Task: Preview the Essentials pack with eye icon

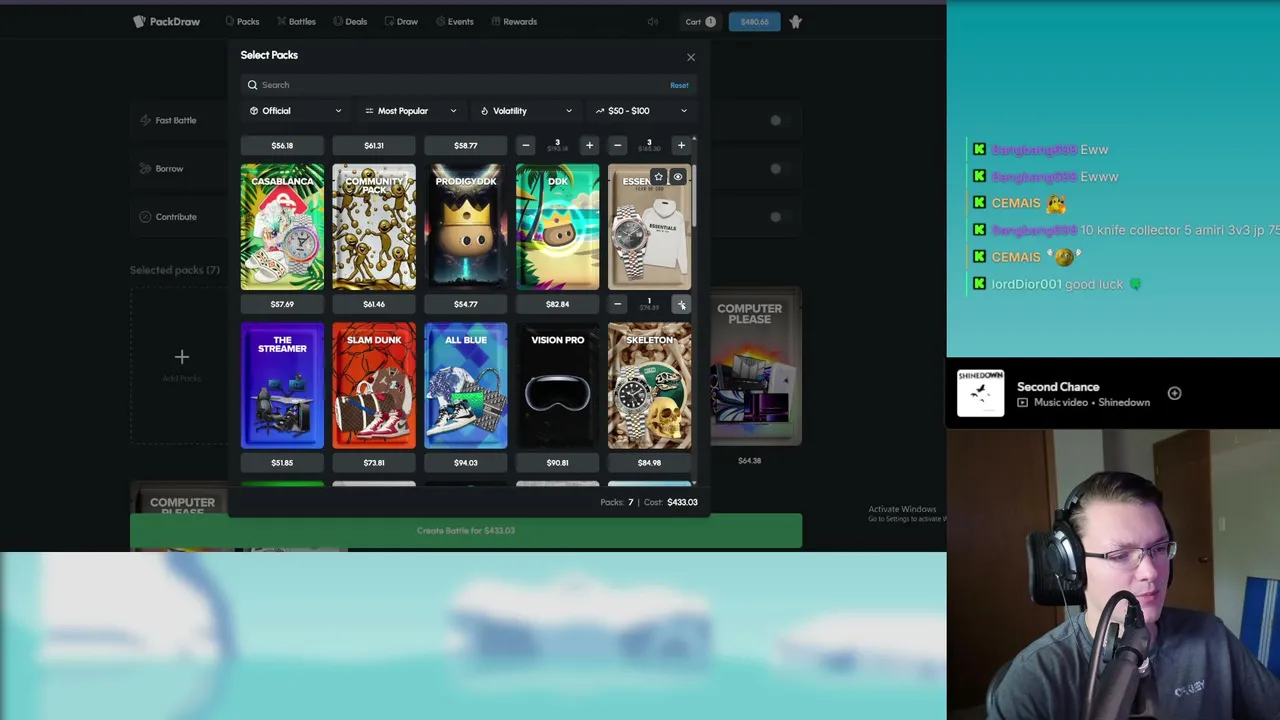Action: point(678,177)
